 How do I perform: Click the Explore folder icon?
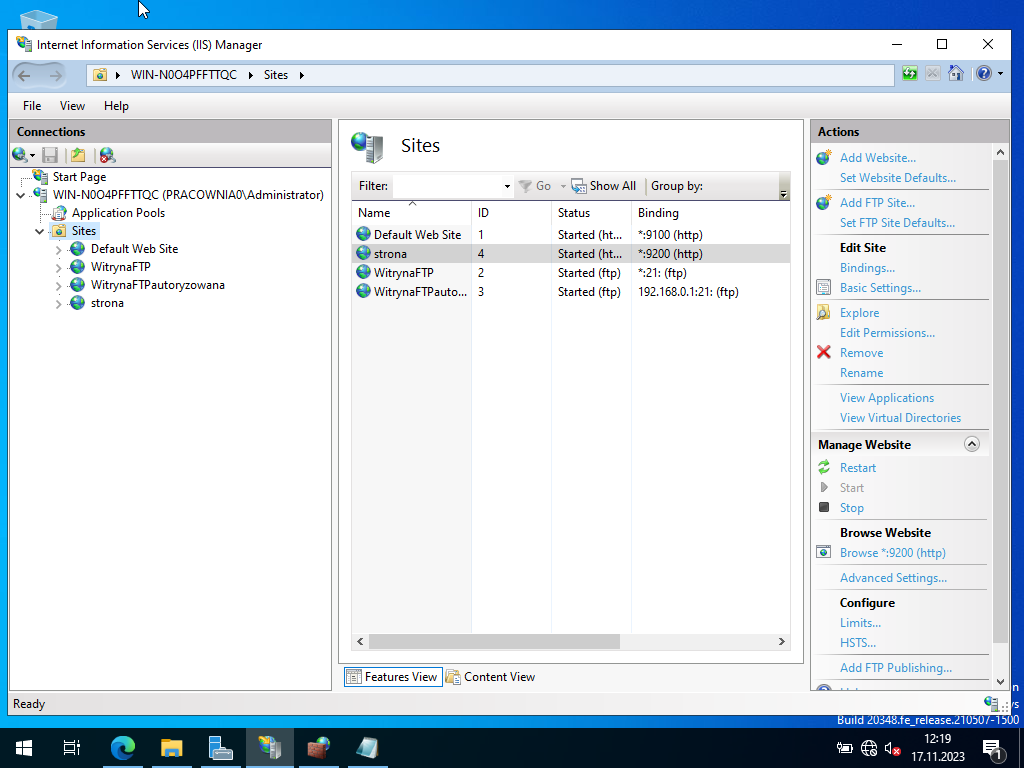click(x=824, y=313)
